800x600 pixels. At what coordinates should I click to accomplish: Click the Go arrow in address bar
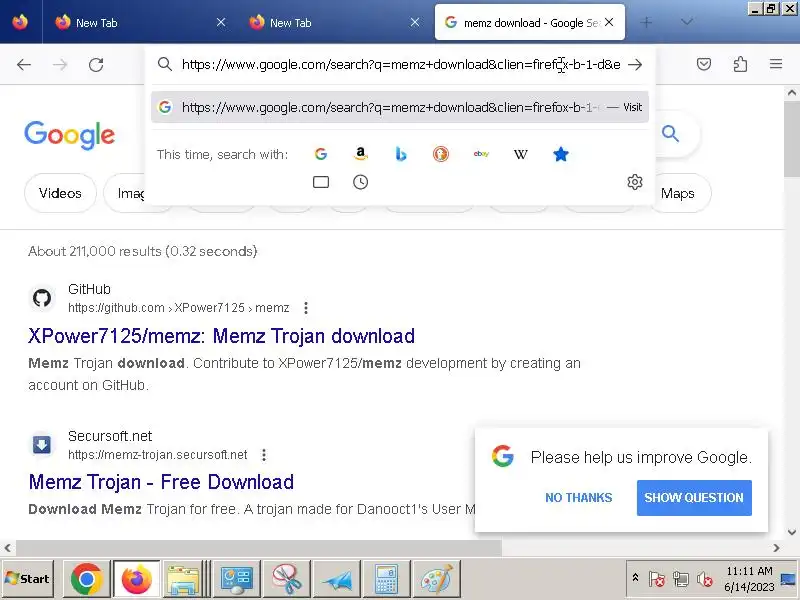pos(635,64)
